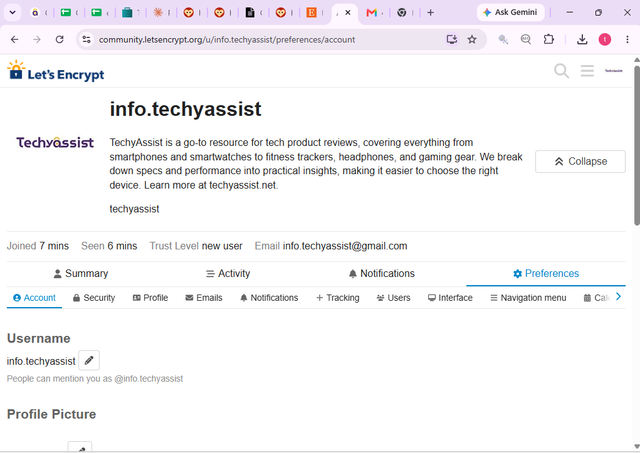Switch to the Summary tab
This screenshot has height=453, width=640.
81,273
